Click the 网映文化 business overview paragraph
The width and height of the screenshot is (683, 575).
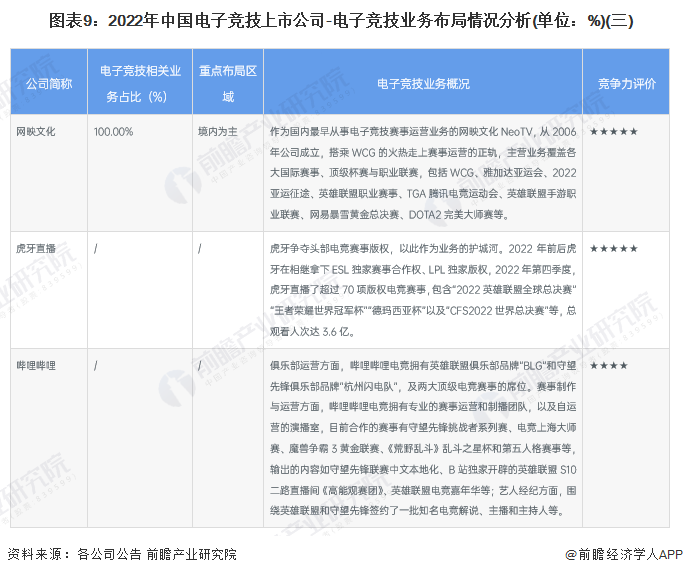(423, 173)
